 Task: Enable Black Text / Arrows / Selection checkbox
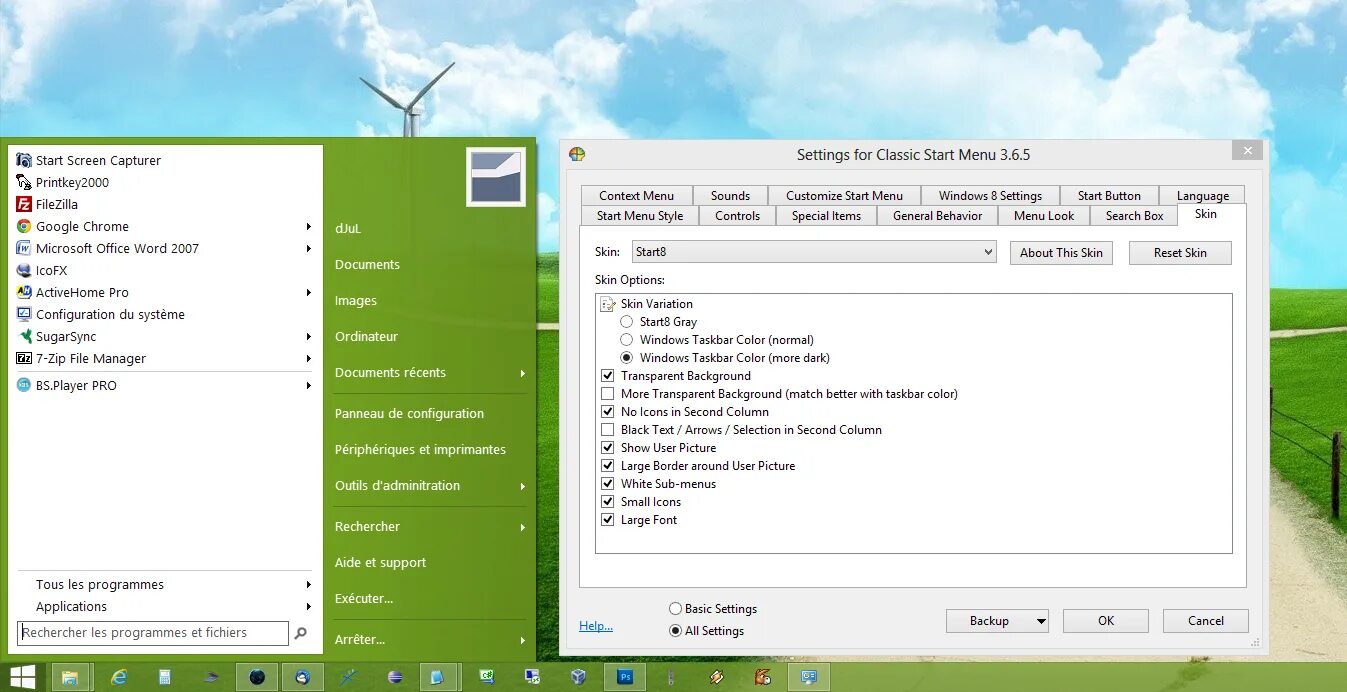607,430
